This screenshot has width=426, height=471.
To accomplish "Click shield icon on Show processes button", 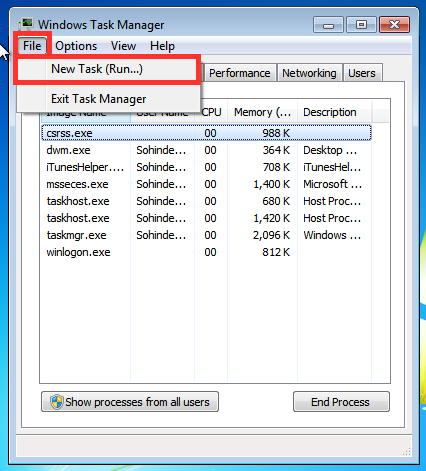I will point(57,402).
